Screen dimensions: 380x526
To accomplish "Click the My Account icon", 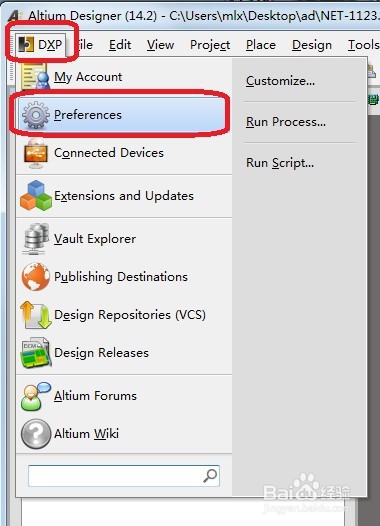I will pyautogui.click(x=36, y=76).
